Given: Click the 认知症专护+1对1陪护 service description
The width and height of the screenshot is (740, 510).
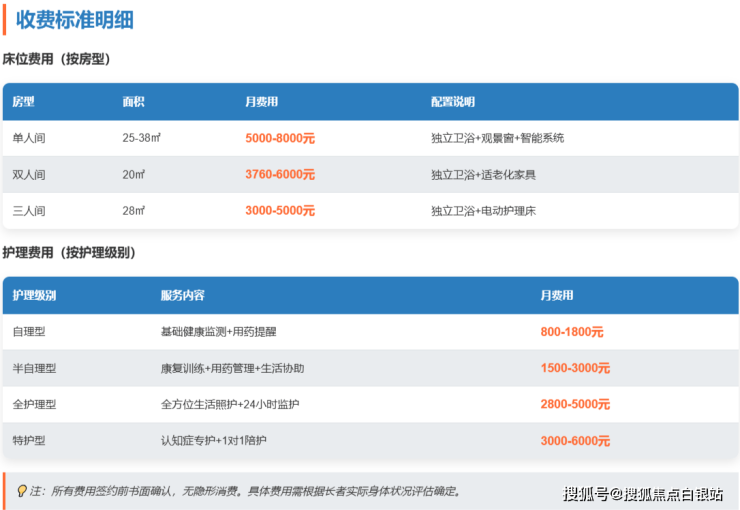Looking at the screenshot, I should pos(214,441).
